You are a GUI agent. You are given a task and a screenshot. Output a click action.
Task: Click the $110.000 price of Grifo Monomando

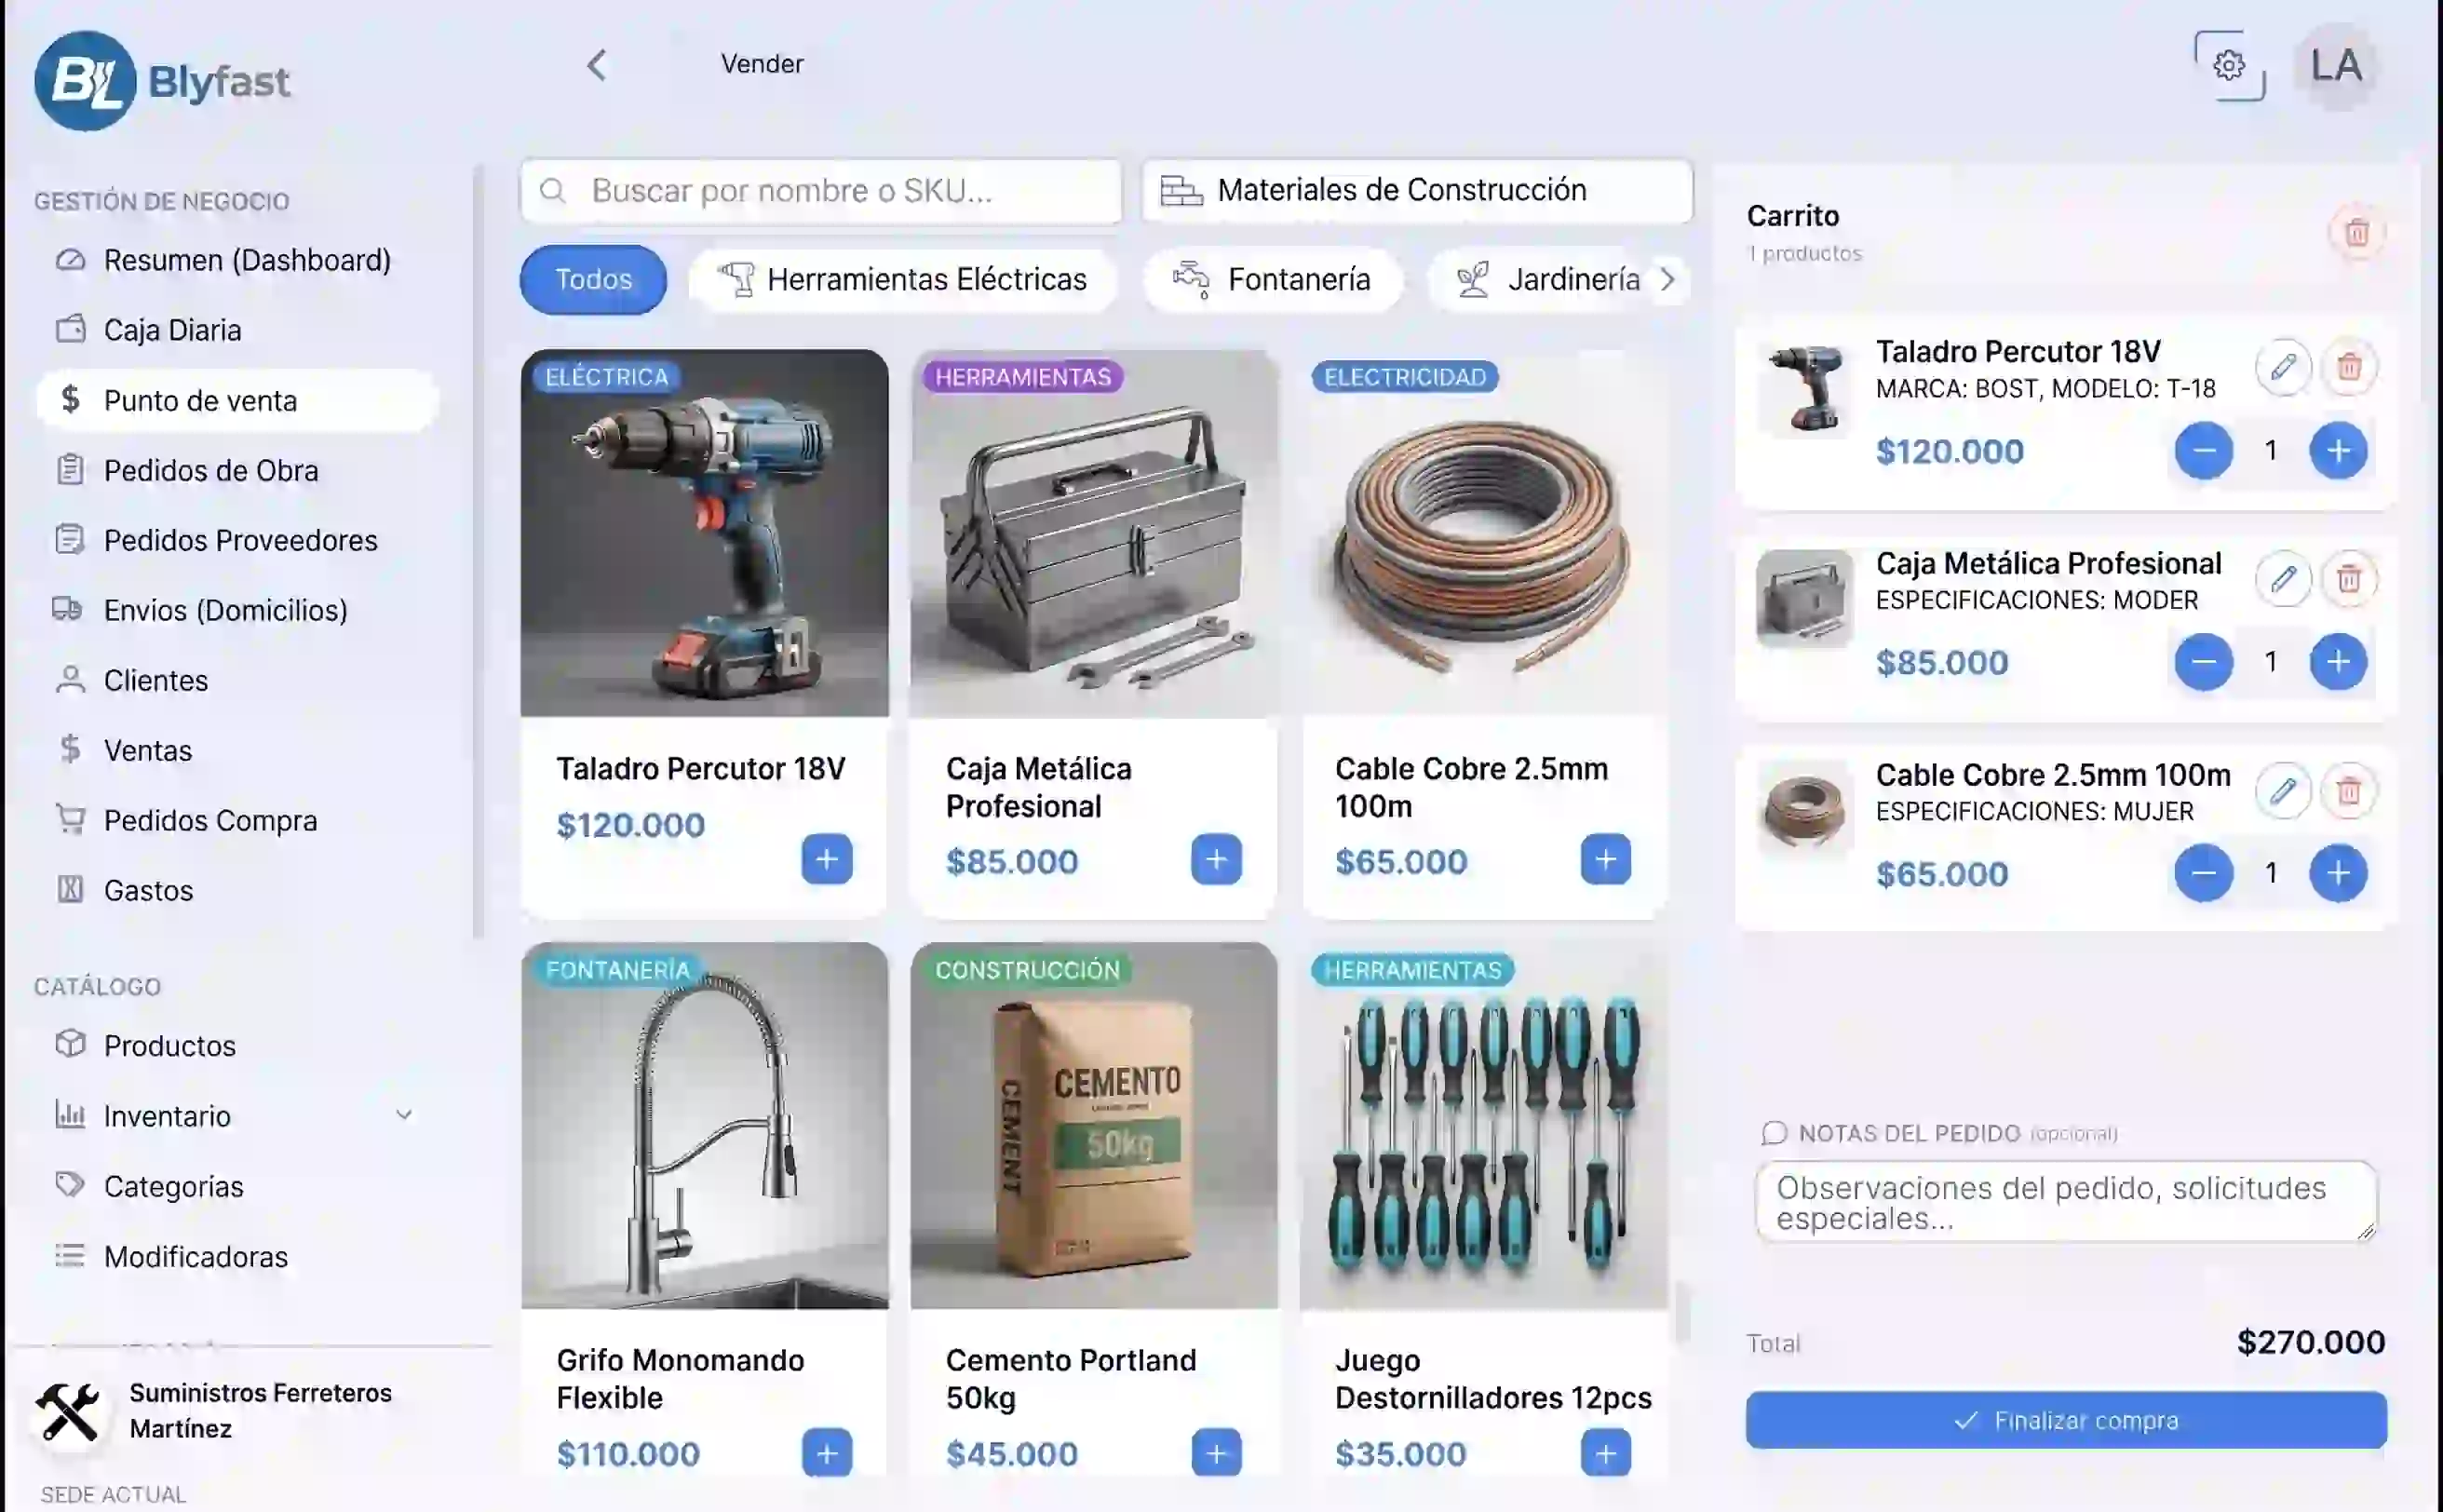pos(628,1454)
